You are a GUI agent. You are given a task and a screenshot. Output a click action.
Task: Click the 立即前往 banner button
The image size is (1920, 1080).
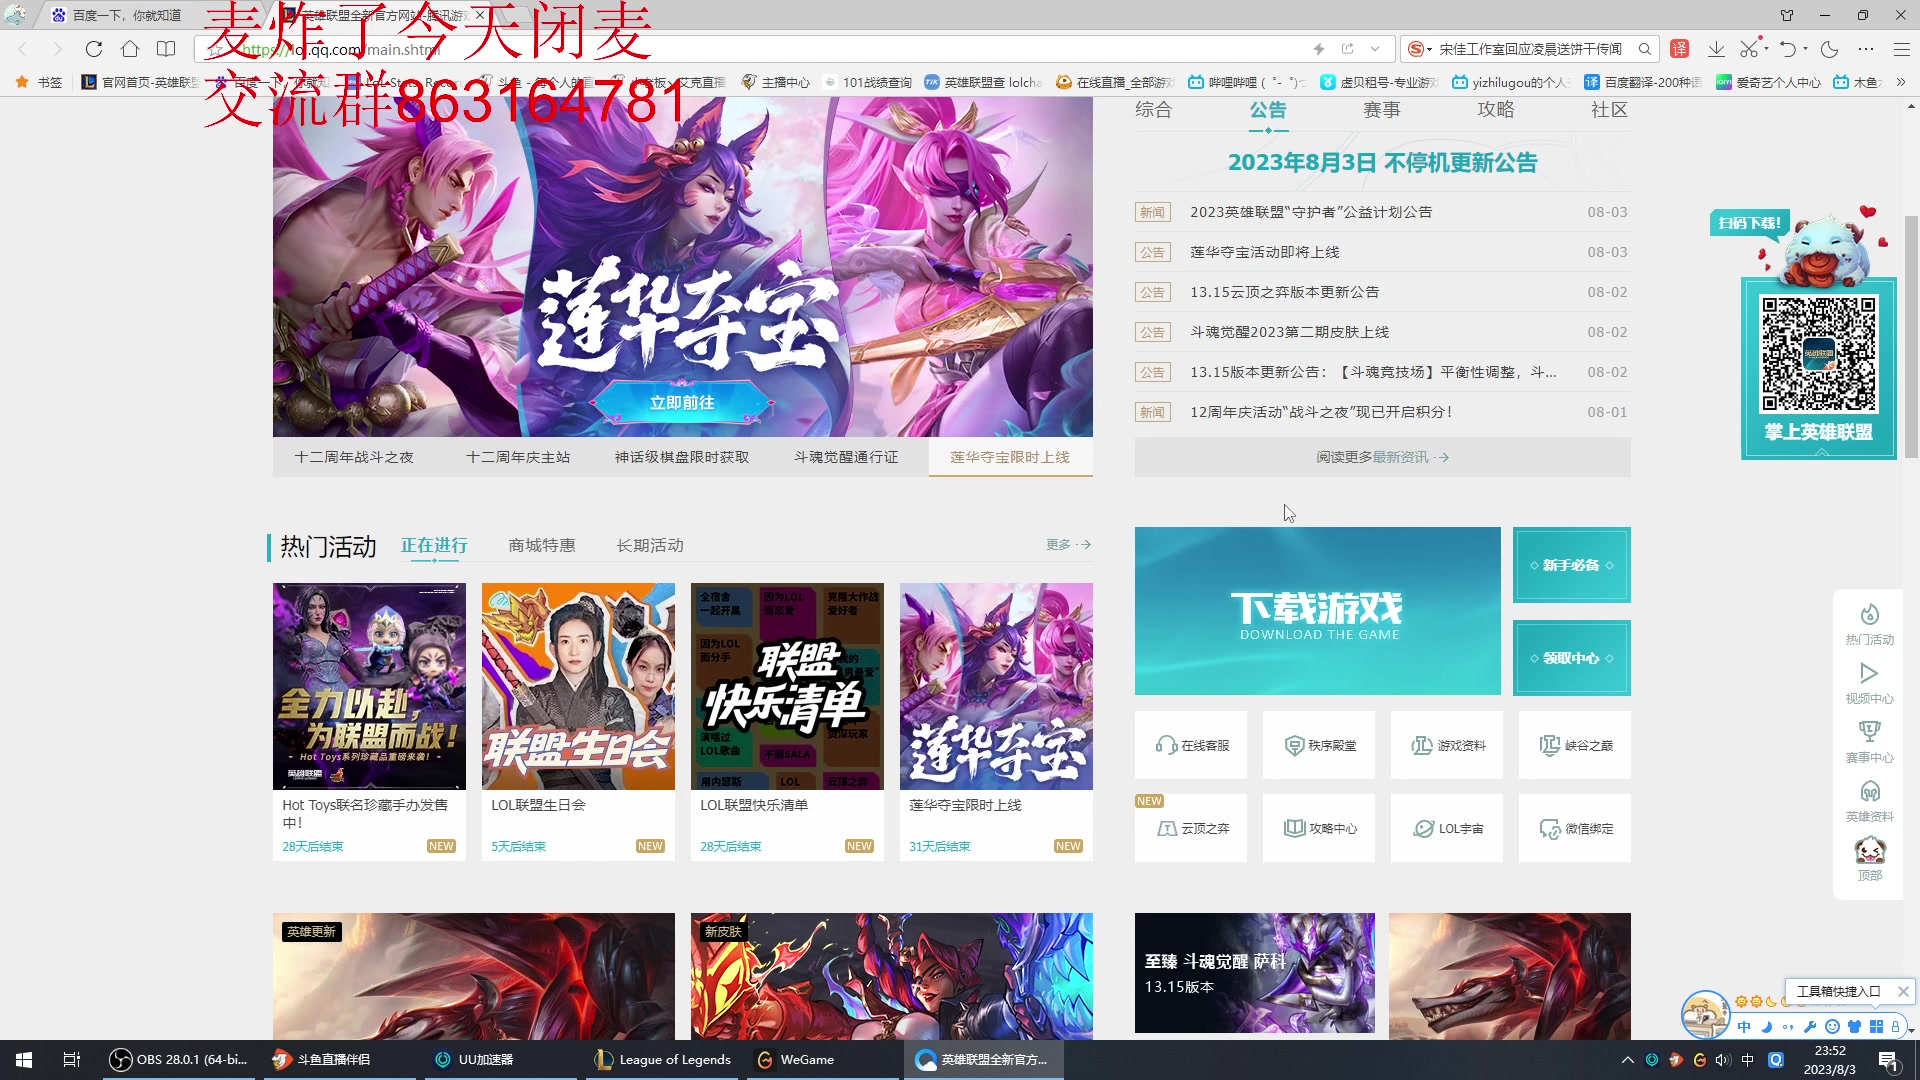pos(682,403)
